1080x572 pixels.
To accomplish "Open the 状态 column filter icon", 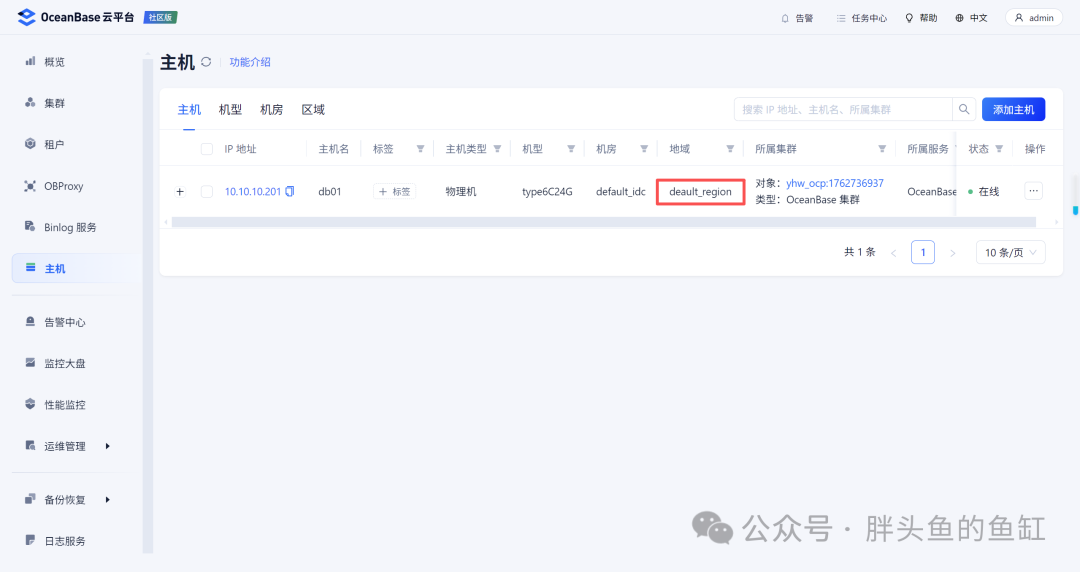I will (x=999, y=149).
